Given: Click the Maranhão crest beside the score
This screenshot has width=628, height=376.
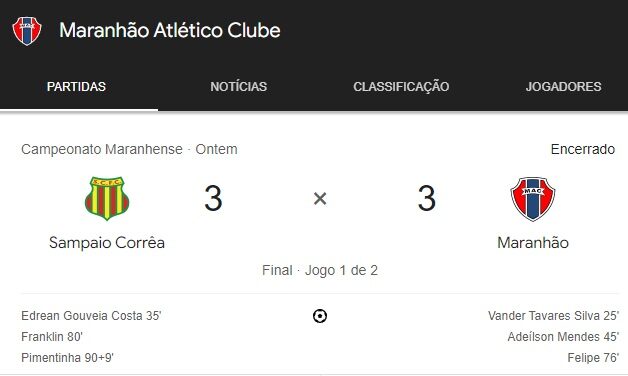Looking at the screenshot, I should [533, 199].
